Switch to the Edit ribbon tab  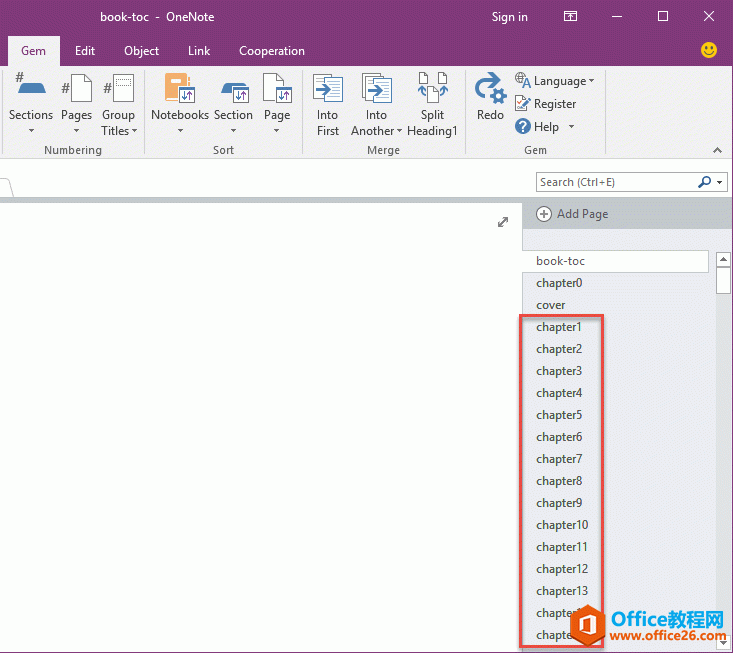(85, 51)
